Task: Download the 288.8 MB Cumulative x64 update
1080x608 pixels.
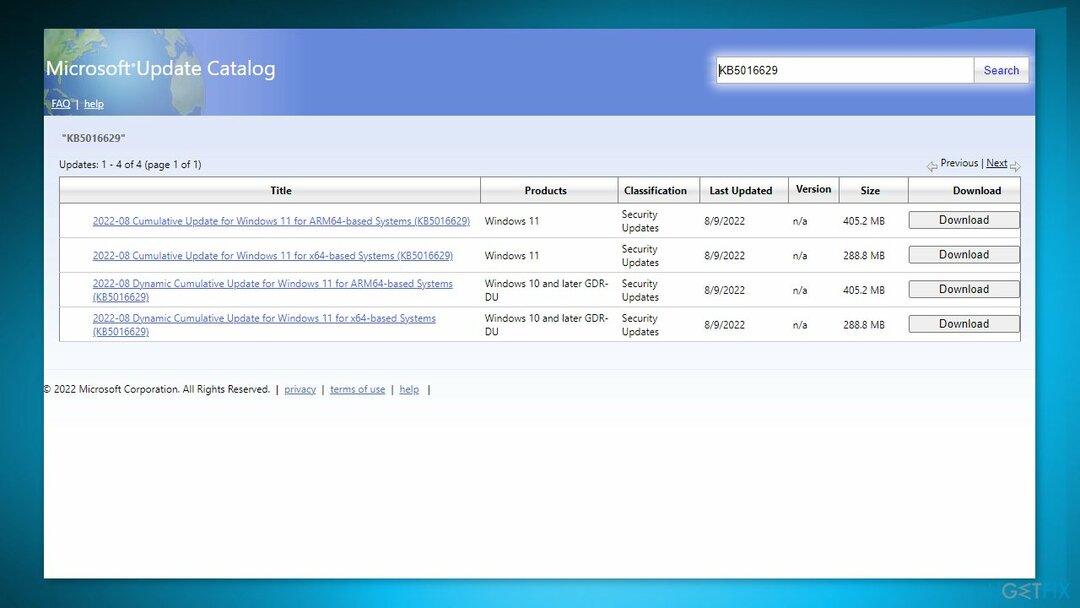Action: coord(963,255)
